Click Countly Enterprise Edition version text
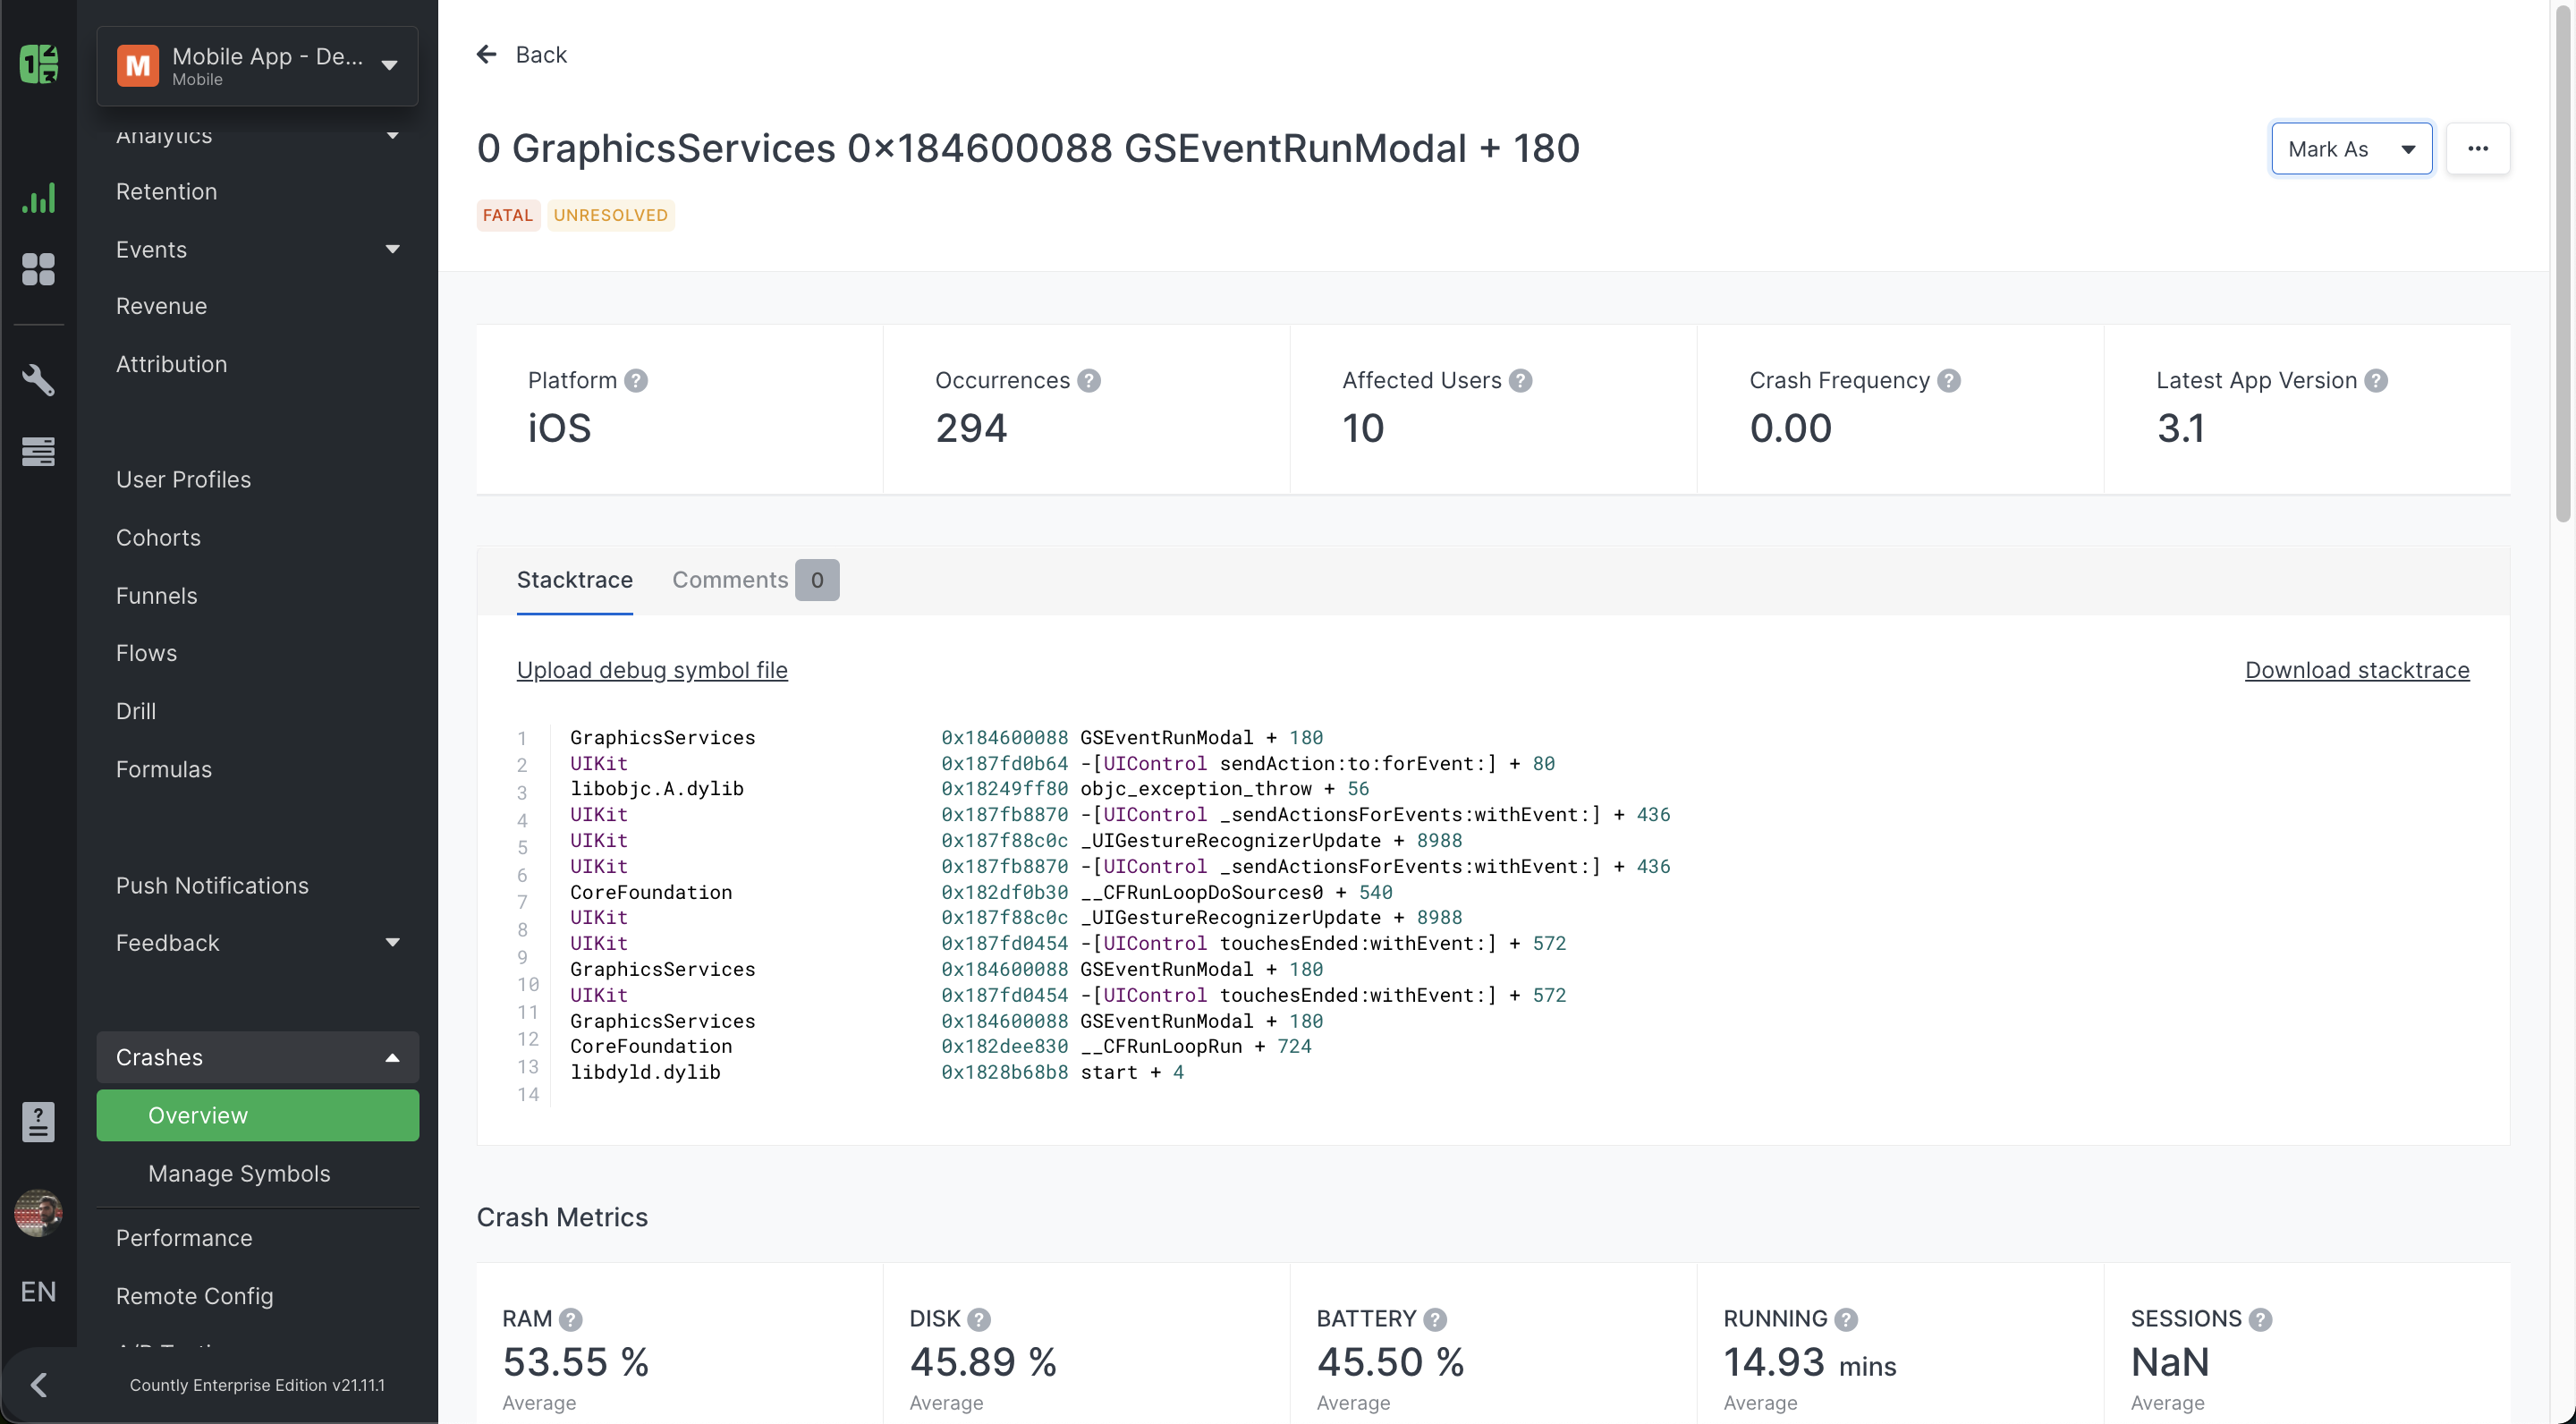 (x=257, y=1385)
